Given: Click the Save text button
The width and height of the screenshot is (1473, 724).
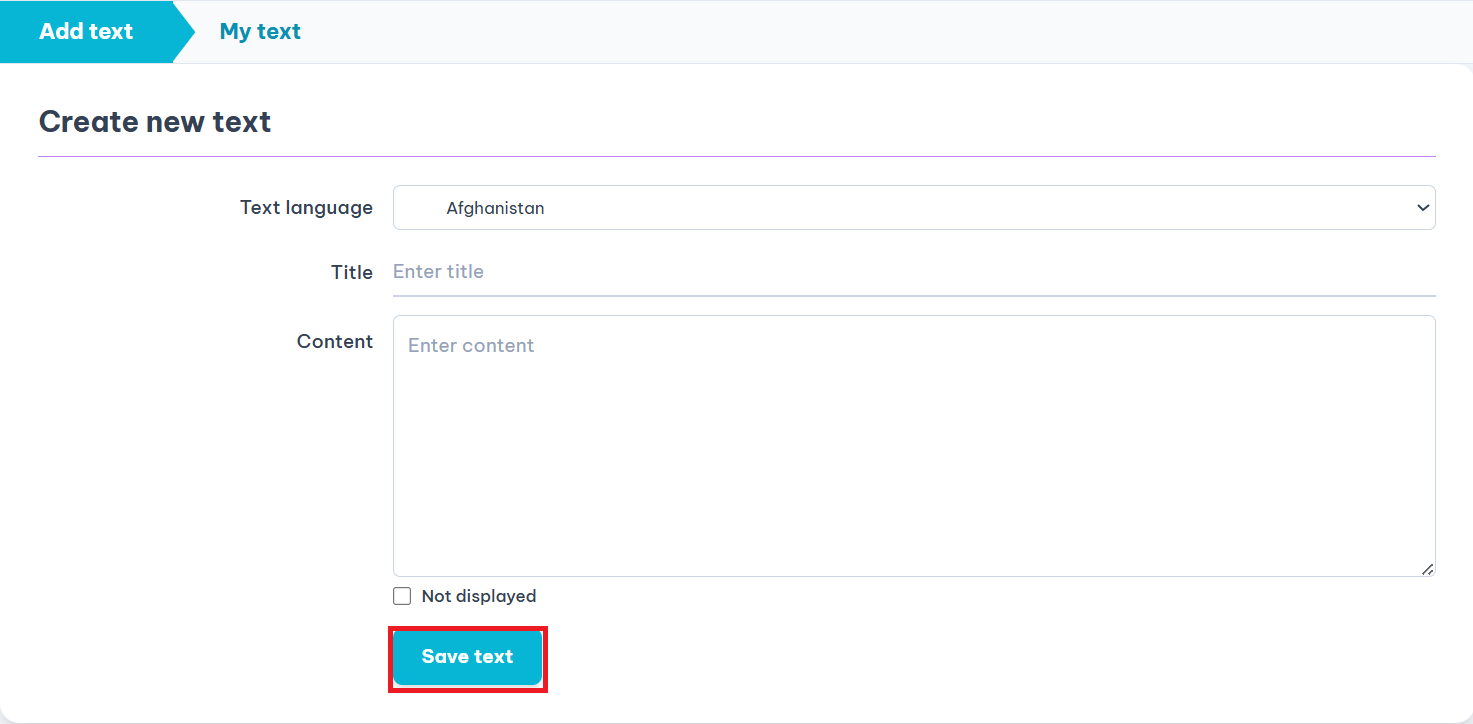Looking at the screenshot, I should point(467,657).
